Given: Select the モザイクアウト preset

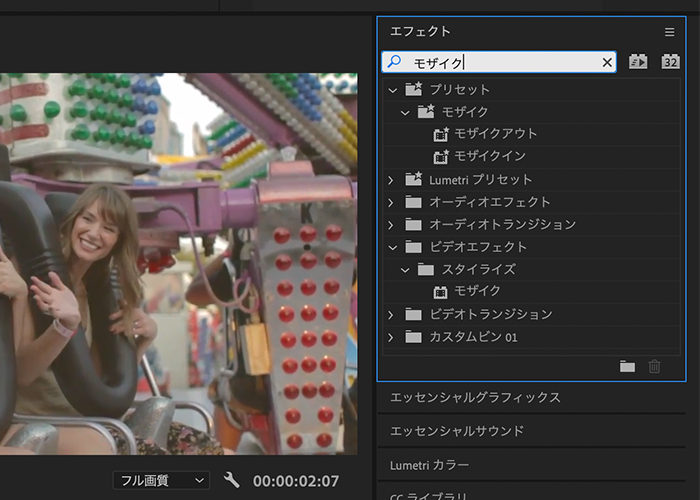Looking at the screenshot, I should 495,134.
